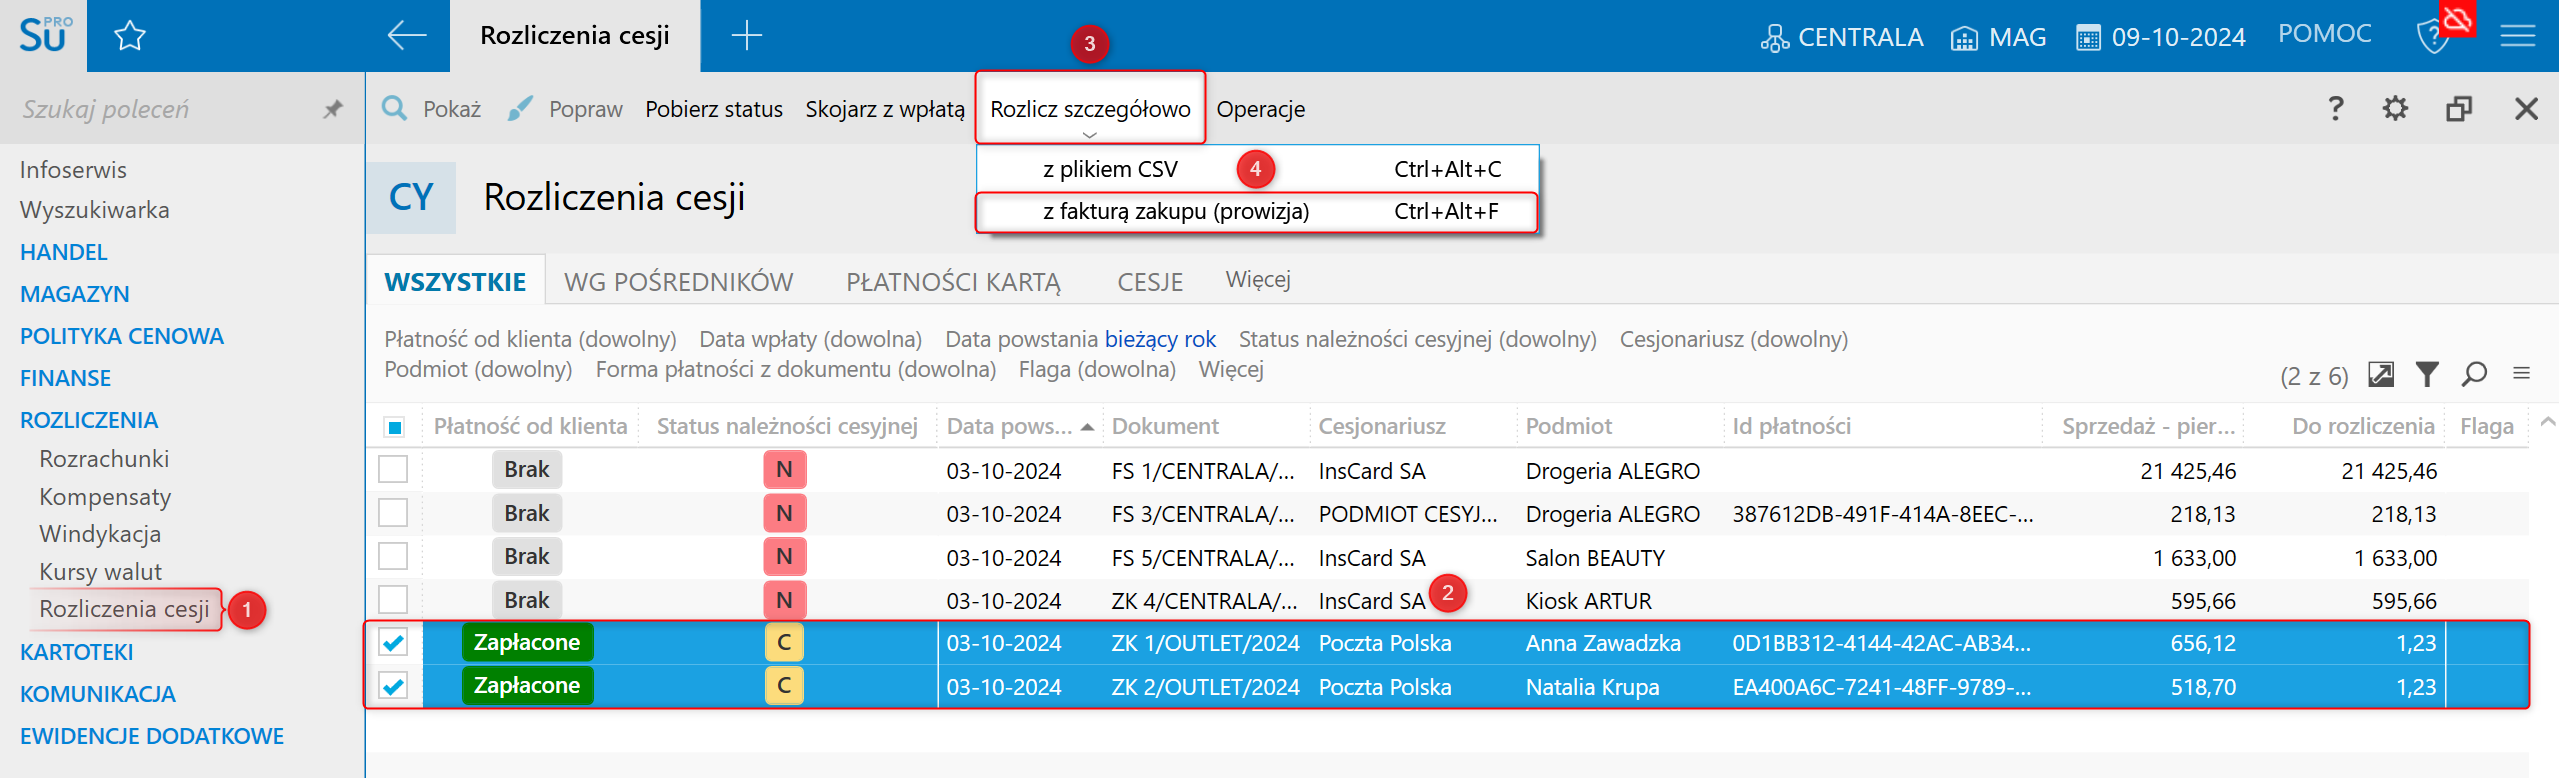Open the list options menu icon

(x=2521, y=373)
